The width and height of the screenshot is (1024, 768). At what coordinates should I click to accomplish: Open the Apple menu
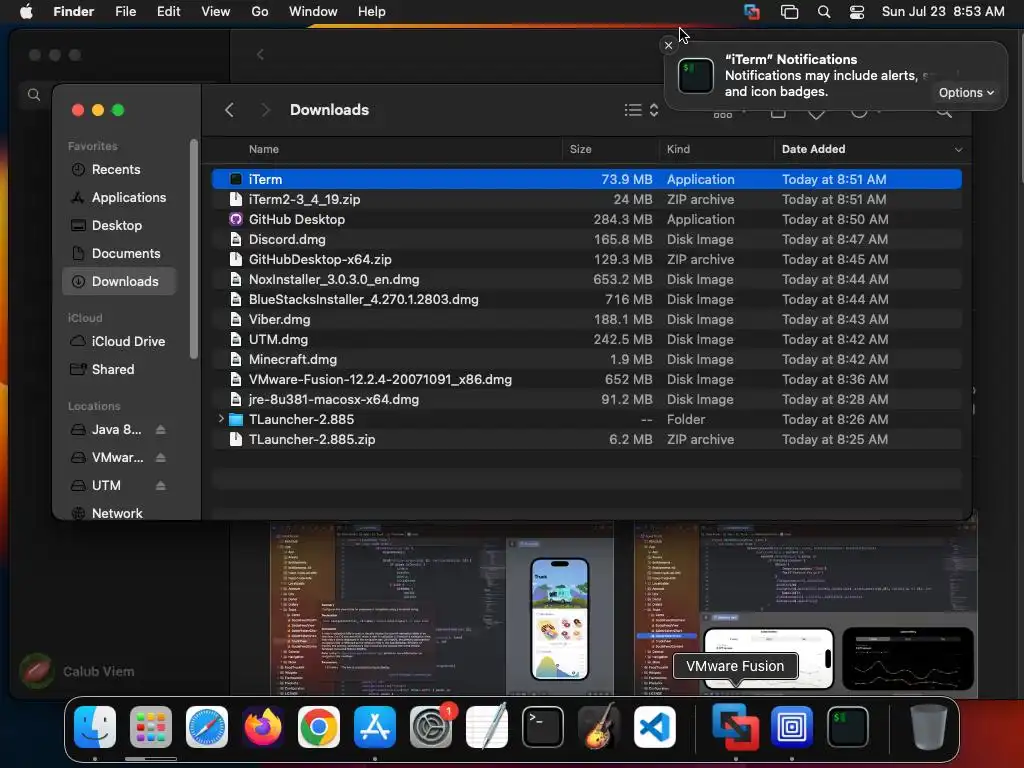click(26, 12)
